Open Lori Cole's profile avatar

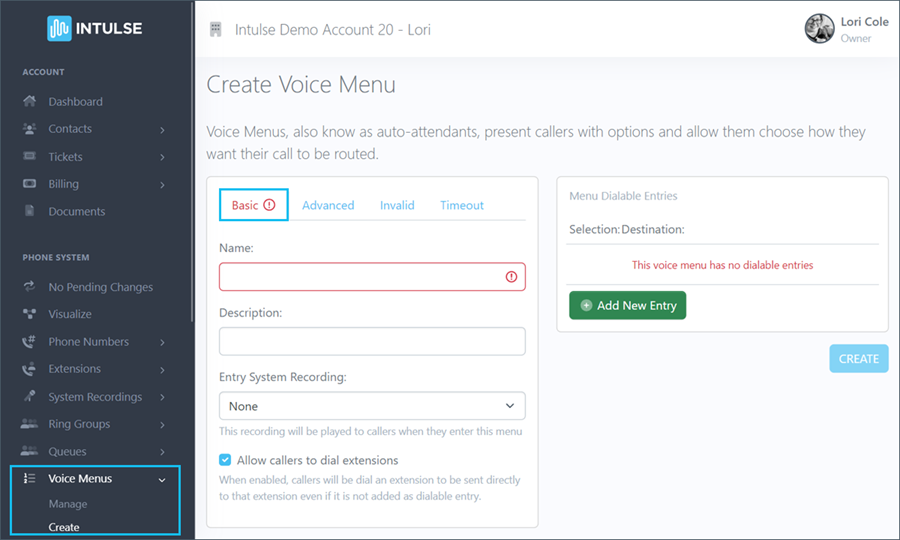tap(819, 29)
